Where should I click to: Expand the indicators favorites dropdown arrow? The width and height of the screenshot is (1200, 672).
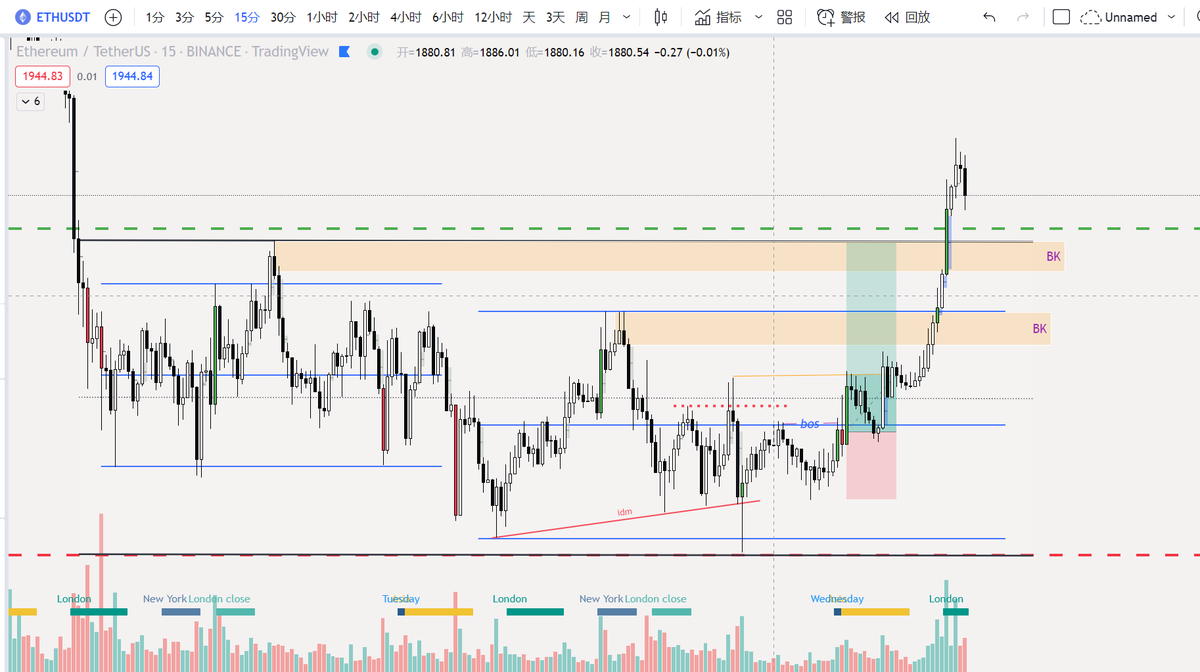pyautogui.click(x=758, y=17)
